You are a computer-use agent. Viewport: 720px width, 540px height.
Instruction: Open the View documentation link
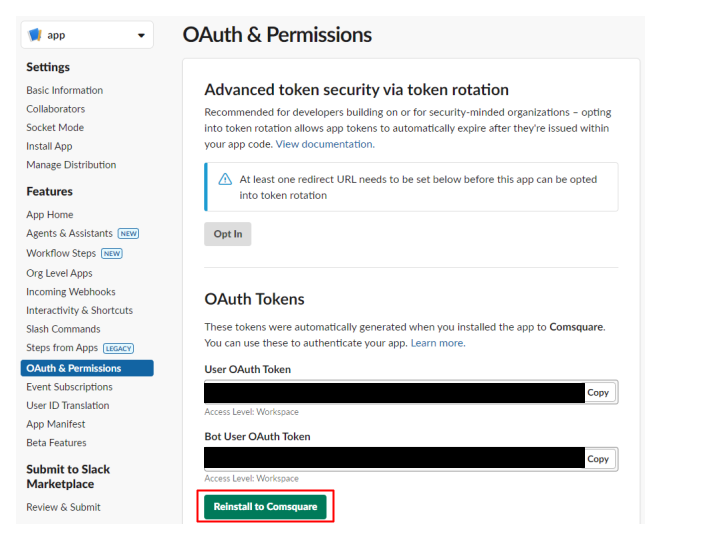325,144
